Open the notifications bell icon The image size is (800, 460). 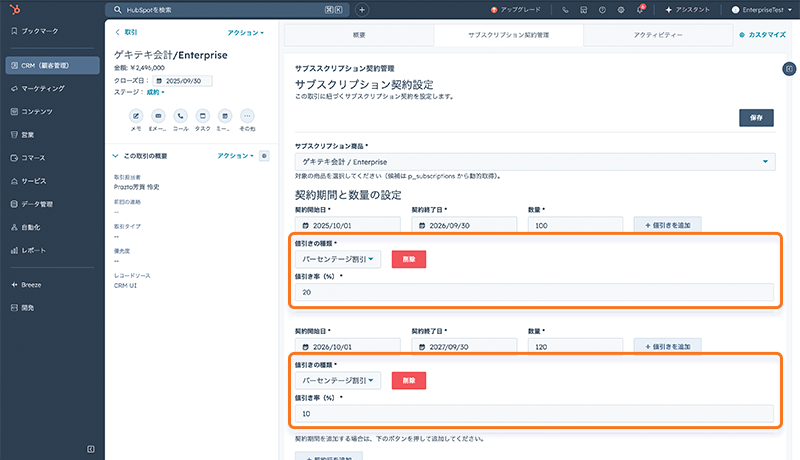641,10
